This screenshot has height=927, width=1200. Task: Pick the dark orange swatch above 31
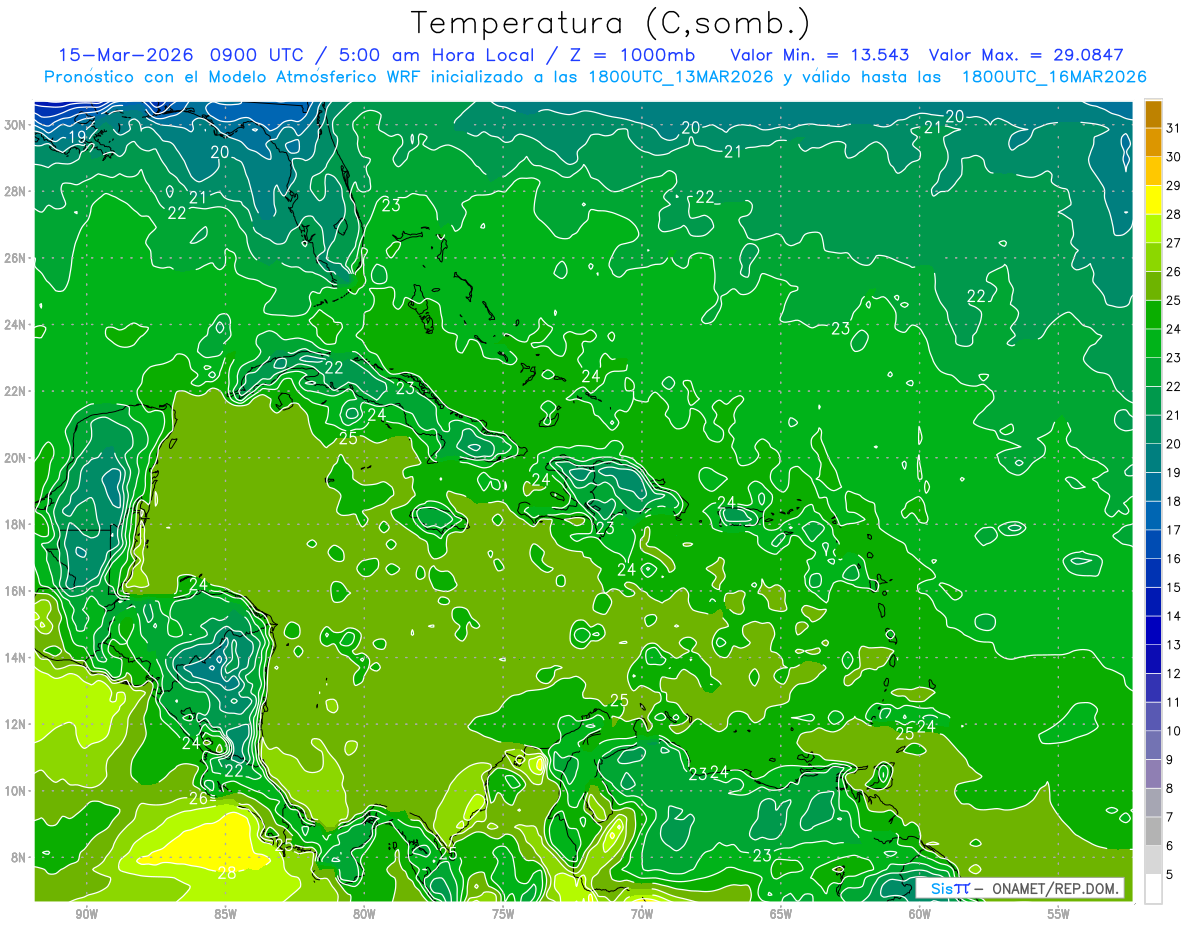(1153, 113)
